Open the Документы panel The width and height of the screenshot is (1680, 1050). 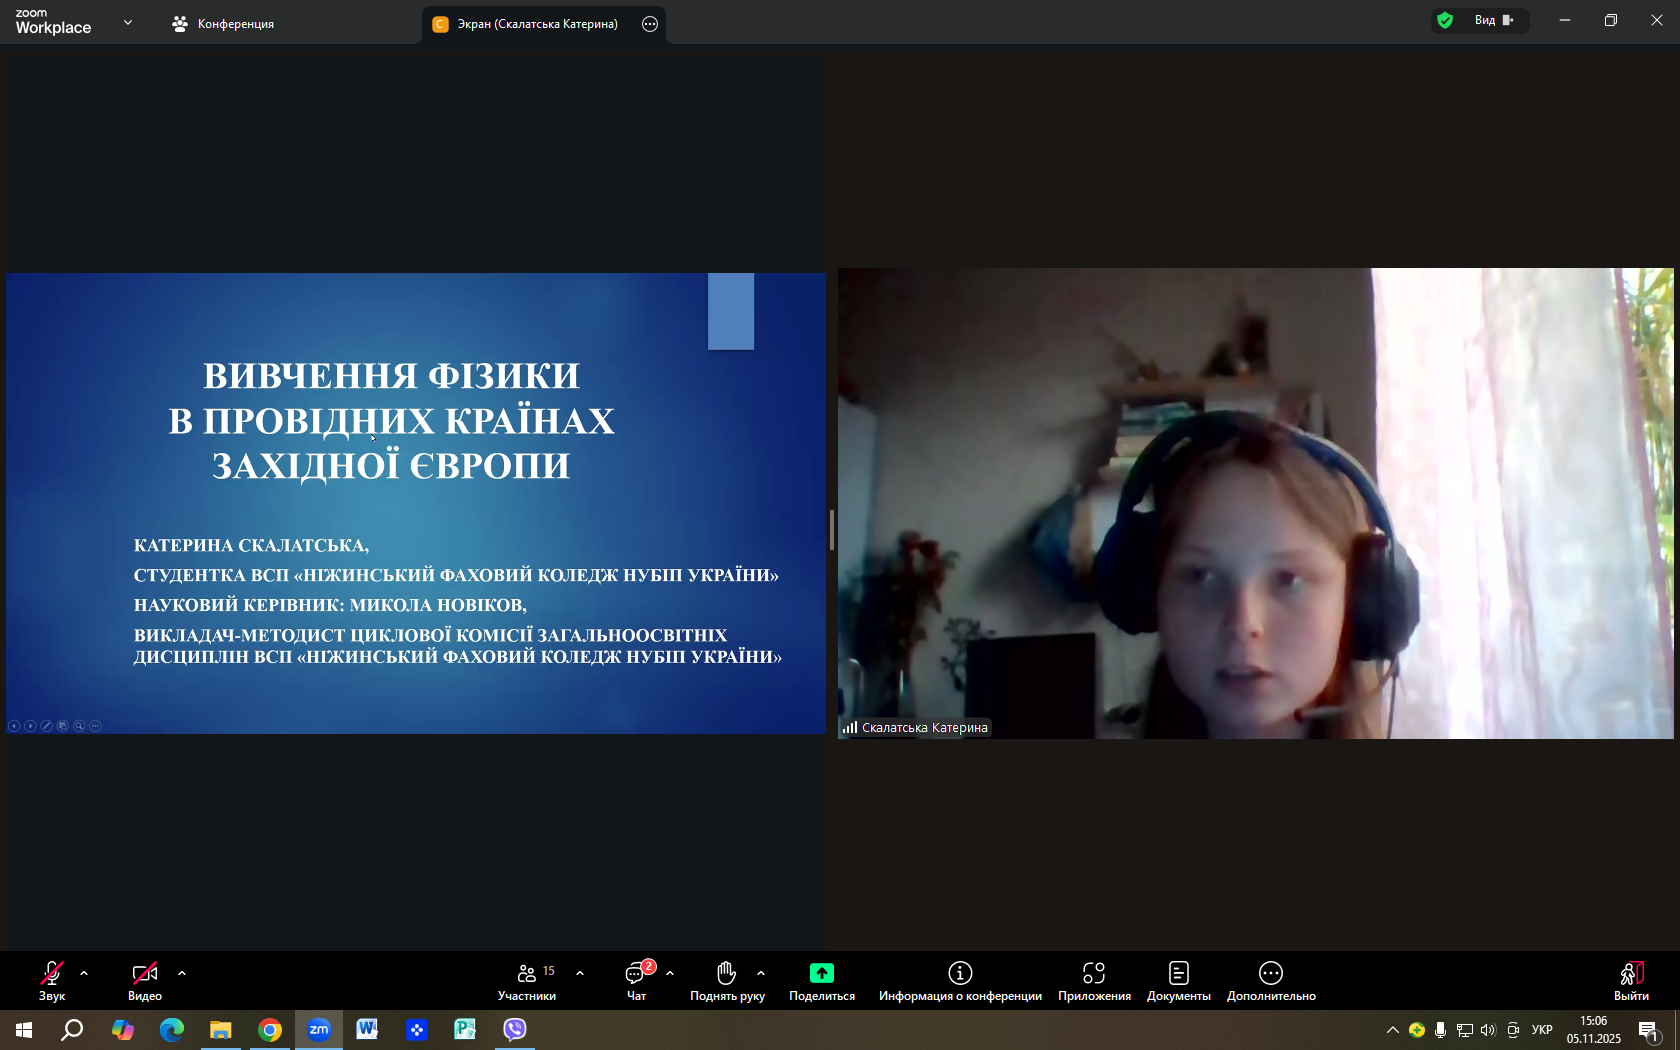1178,980
